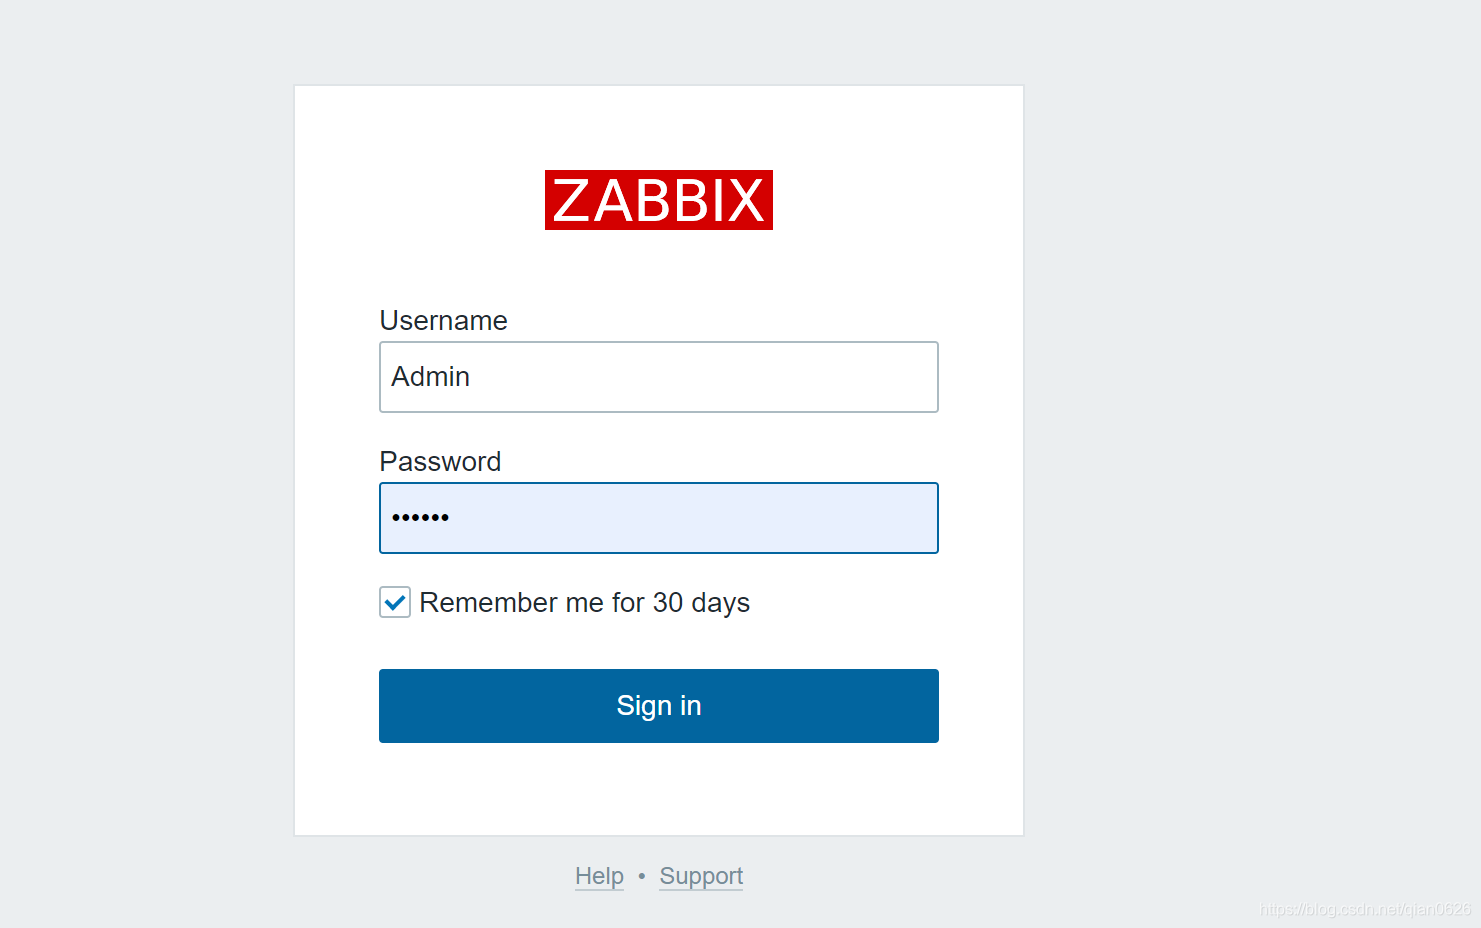This screenshot has height=928, width=1481.
Task: Click the Password label text
Action: click(x=440, y=461)
